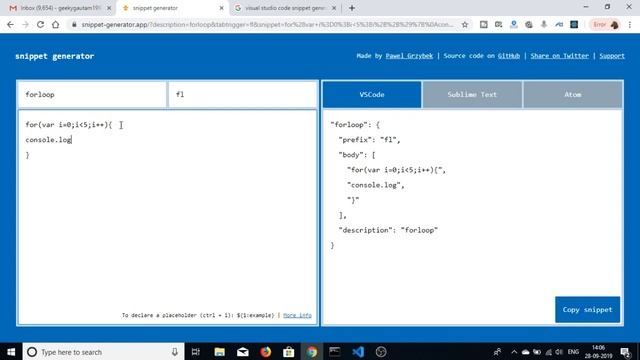
Task: Click the round gray extension icon
Action: 529,24
